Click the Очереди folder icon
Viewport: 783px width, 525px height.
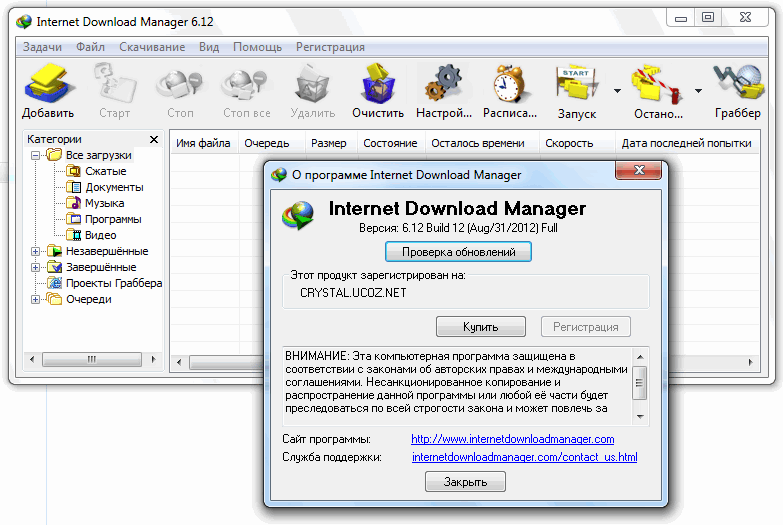[x=54, y=299]
